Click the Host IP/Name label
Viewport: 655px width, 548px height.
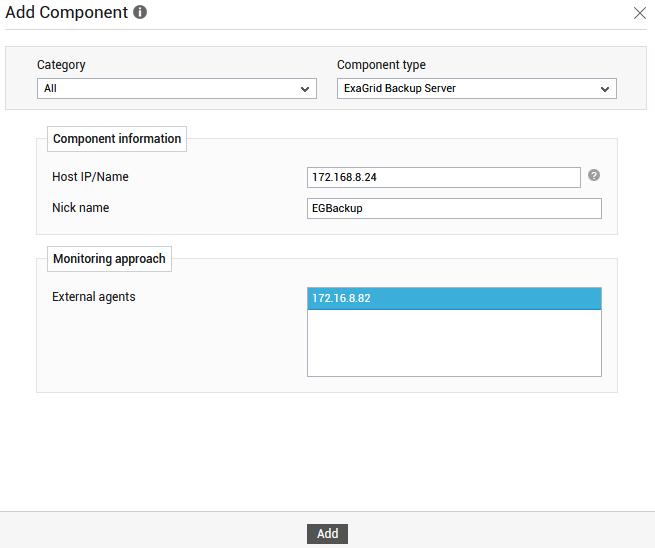[90, 177]
